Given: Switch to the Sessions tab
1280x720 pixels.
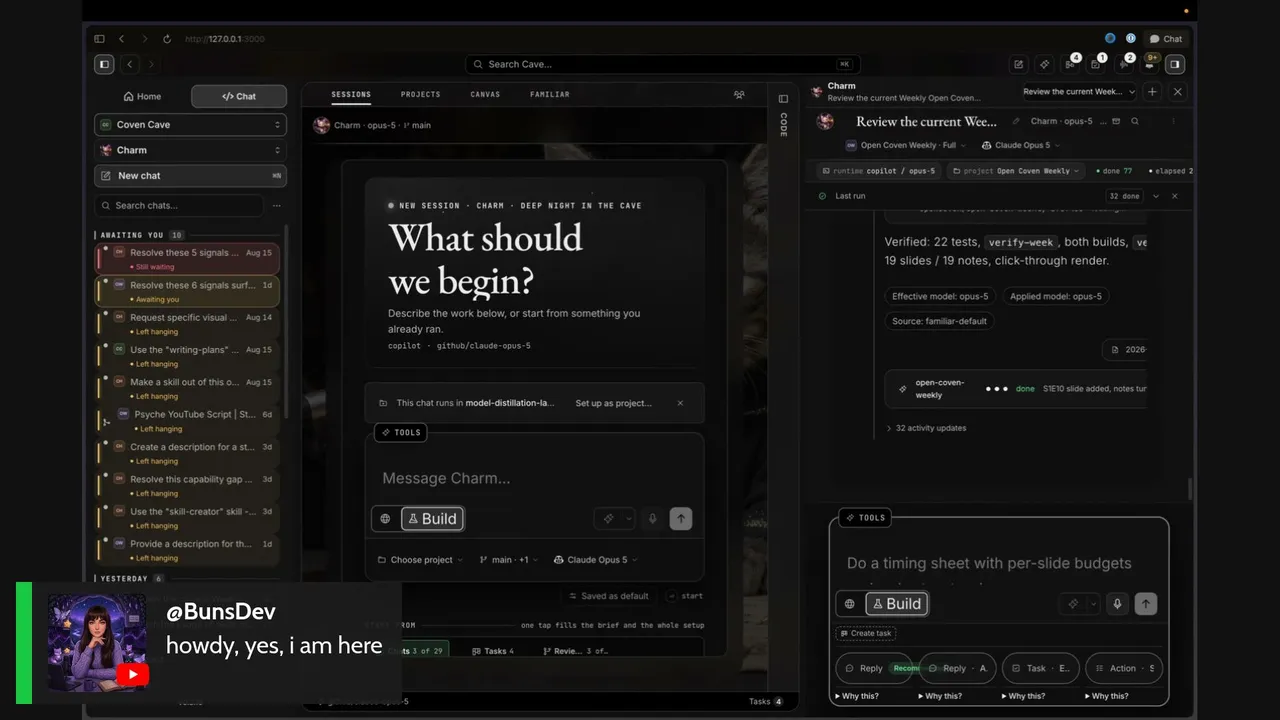Looking at the screenshot, I should coord(351,95).
